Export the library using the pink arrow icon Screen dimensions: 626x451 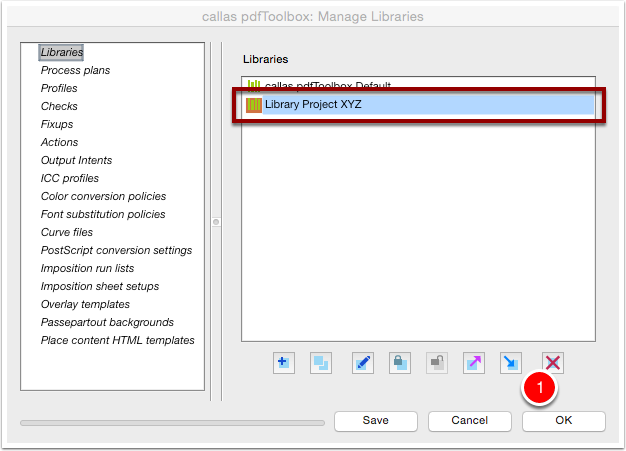click(474, 363)
